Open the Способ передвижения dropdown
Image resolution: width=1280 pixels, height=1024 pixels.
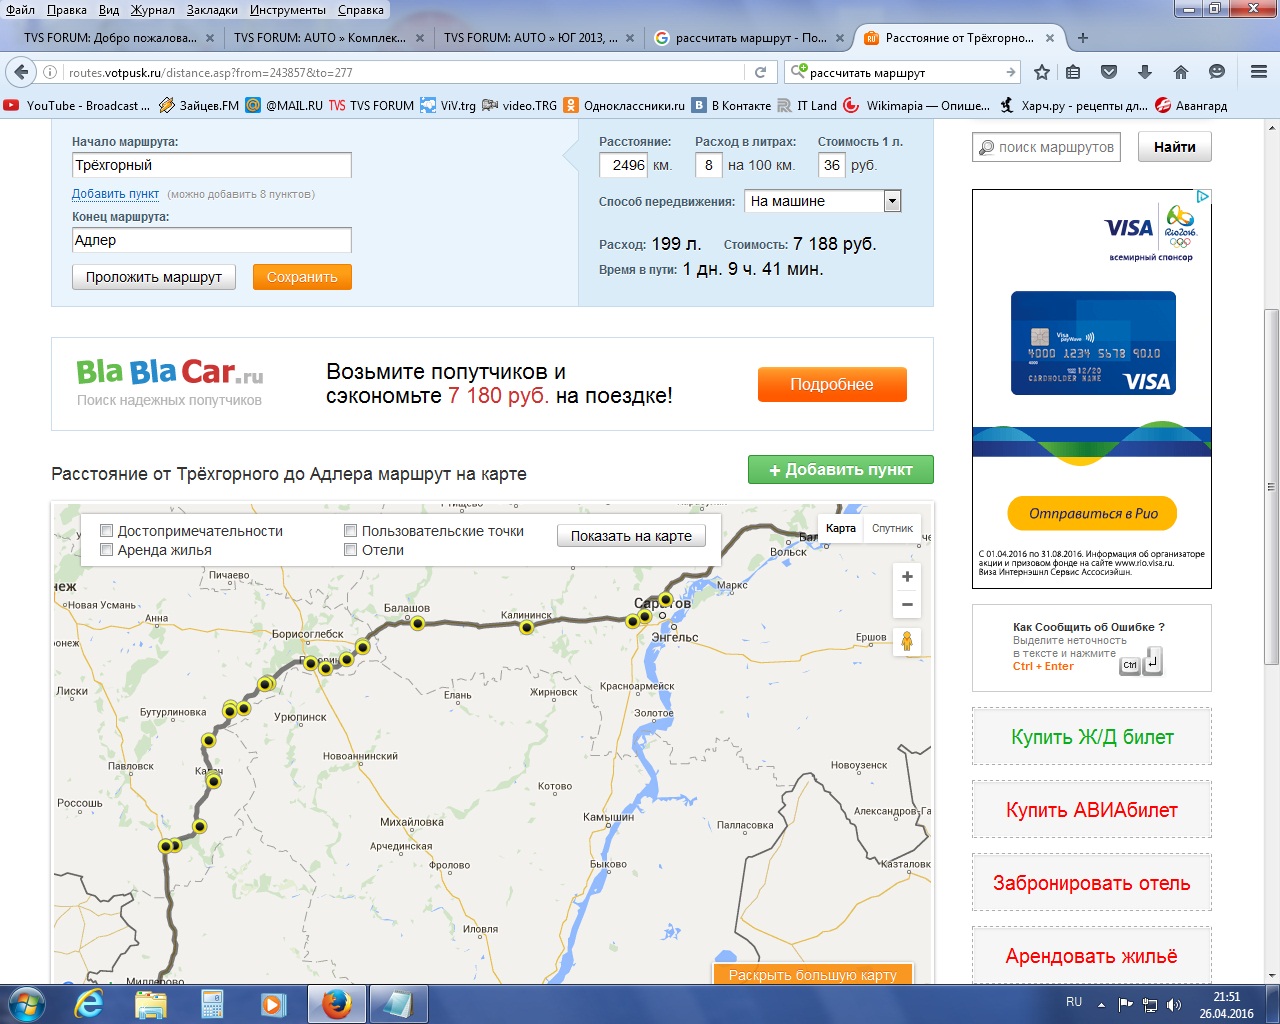(x=892, y=201)
